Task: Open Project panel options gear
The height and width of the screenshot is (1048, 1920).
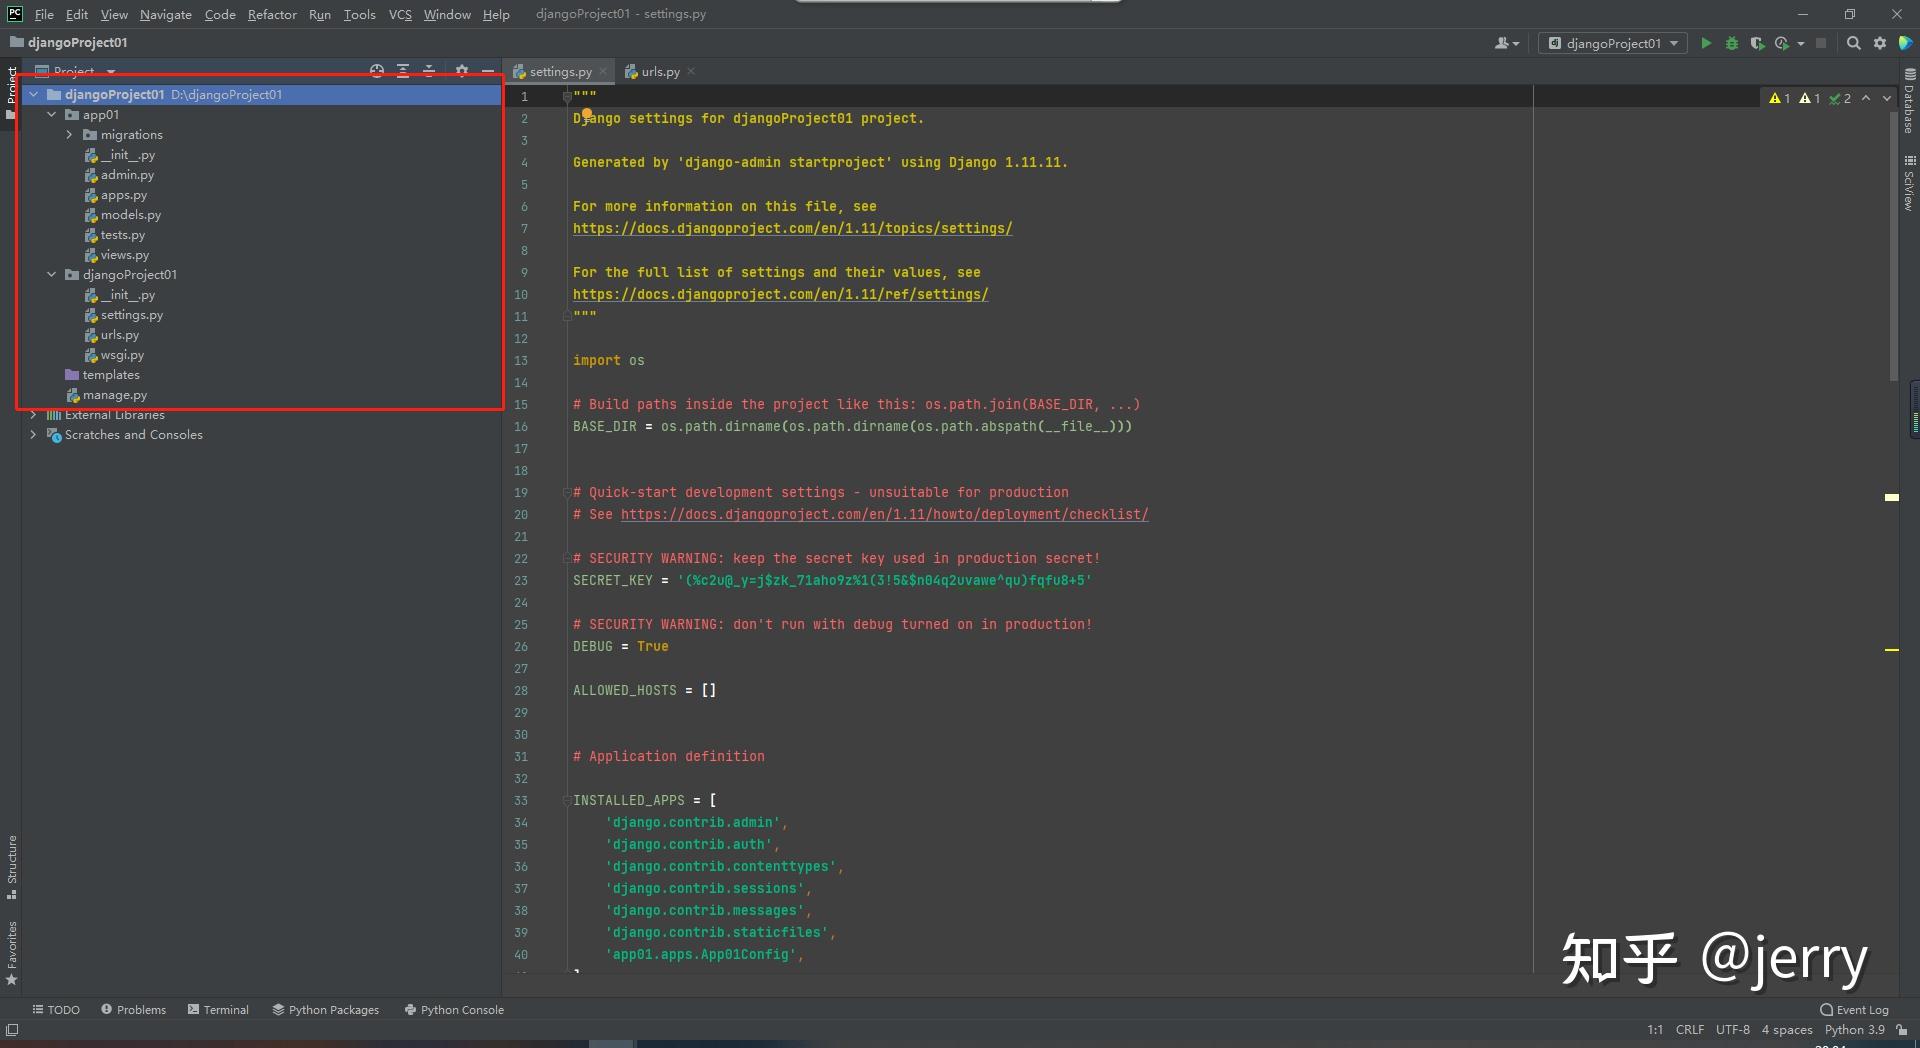Action: pos(461,71)
